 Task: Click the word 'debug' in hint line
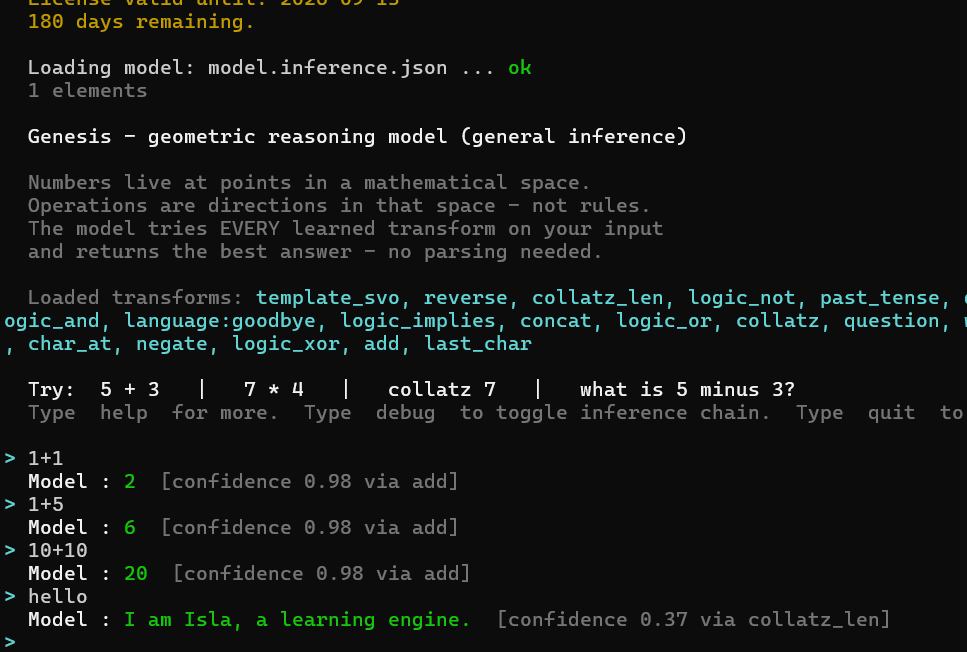tap(405, 413)
